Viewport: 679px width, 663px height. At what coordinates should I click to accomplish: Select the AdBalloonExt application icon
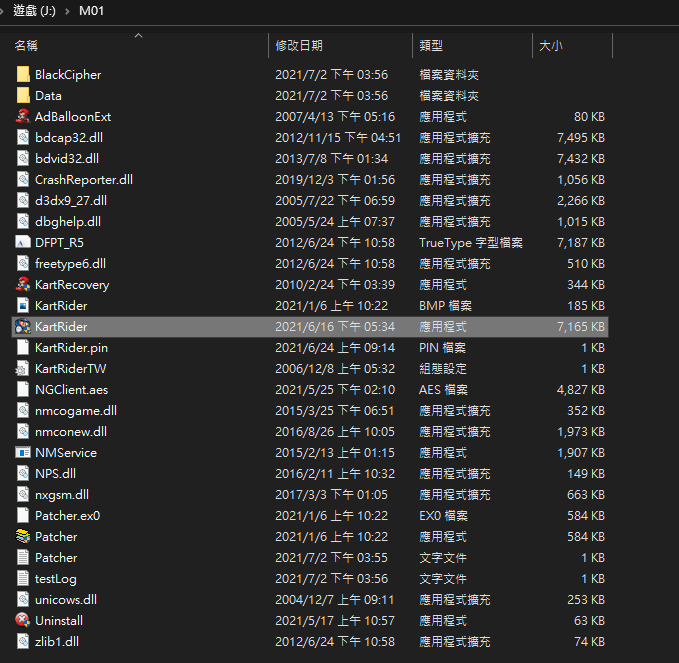(23, 116)
